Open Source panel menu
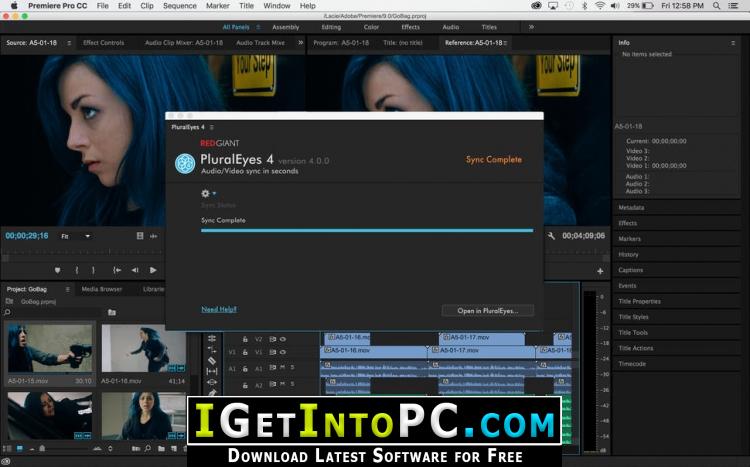This screenshot has height=467, width=750. point(69,43)
